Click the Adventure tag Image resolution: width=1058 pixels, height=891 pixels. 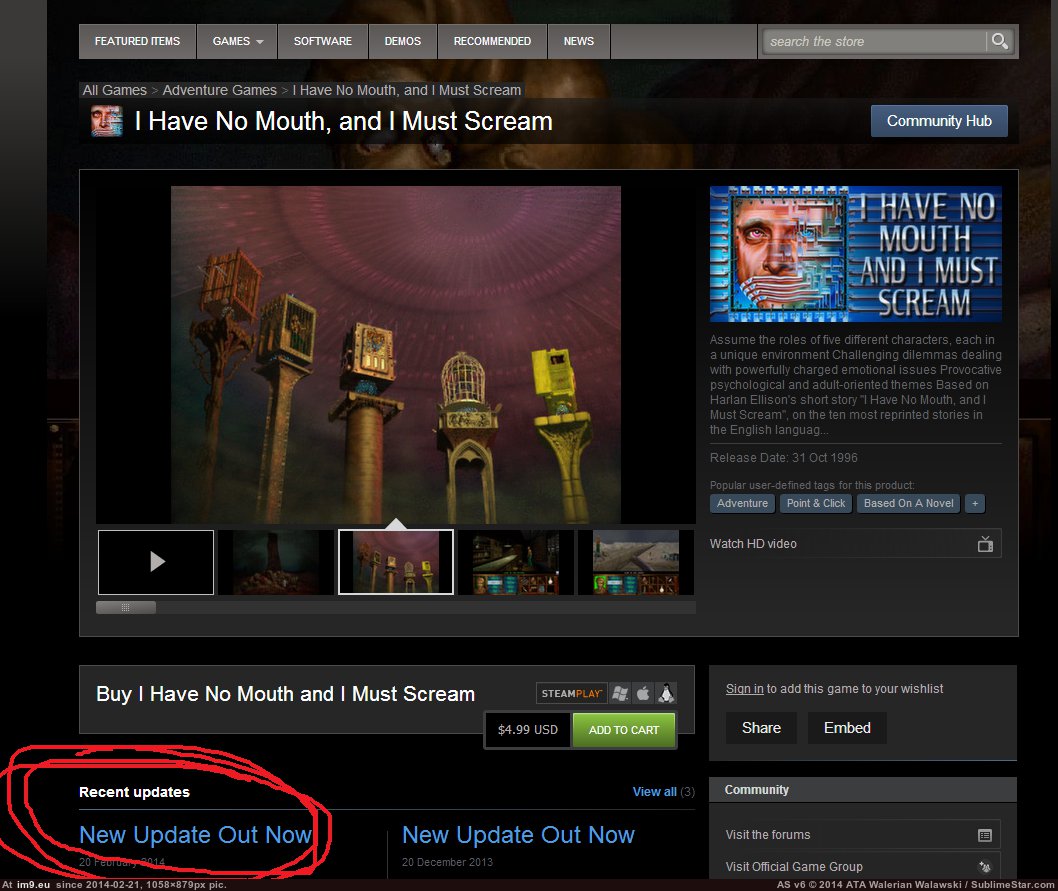(742, 504)
